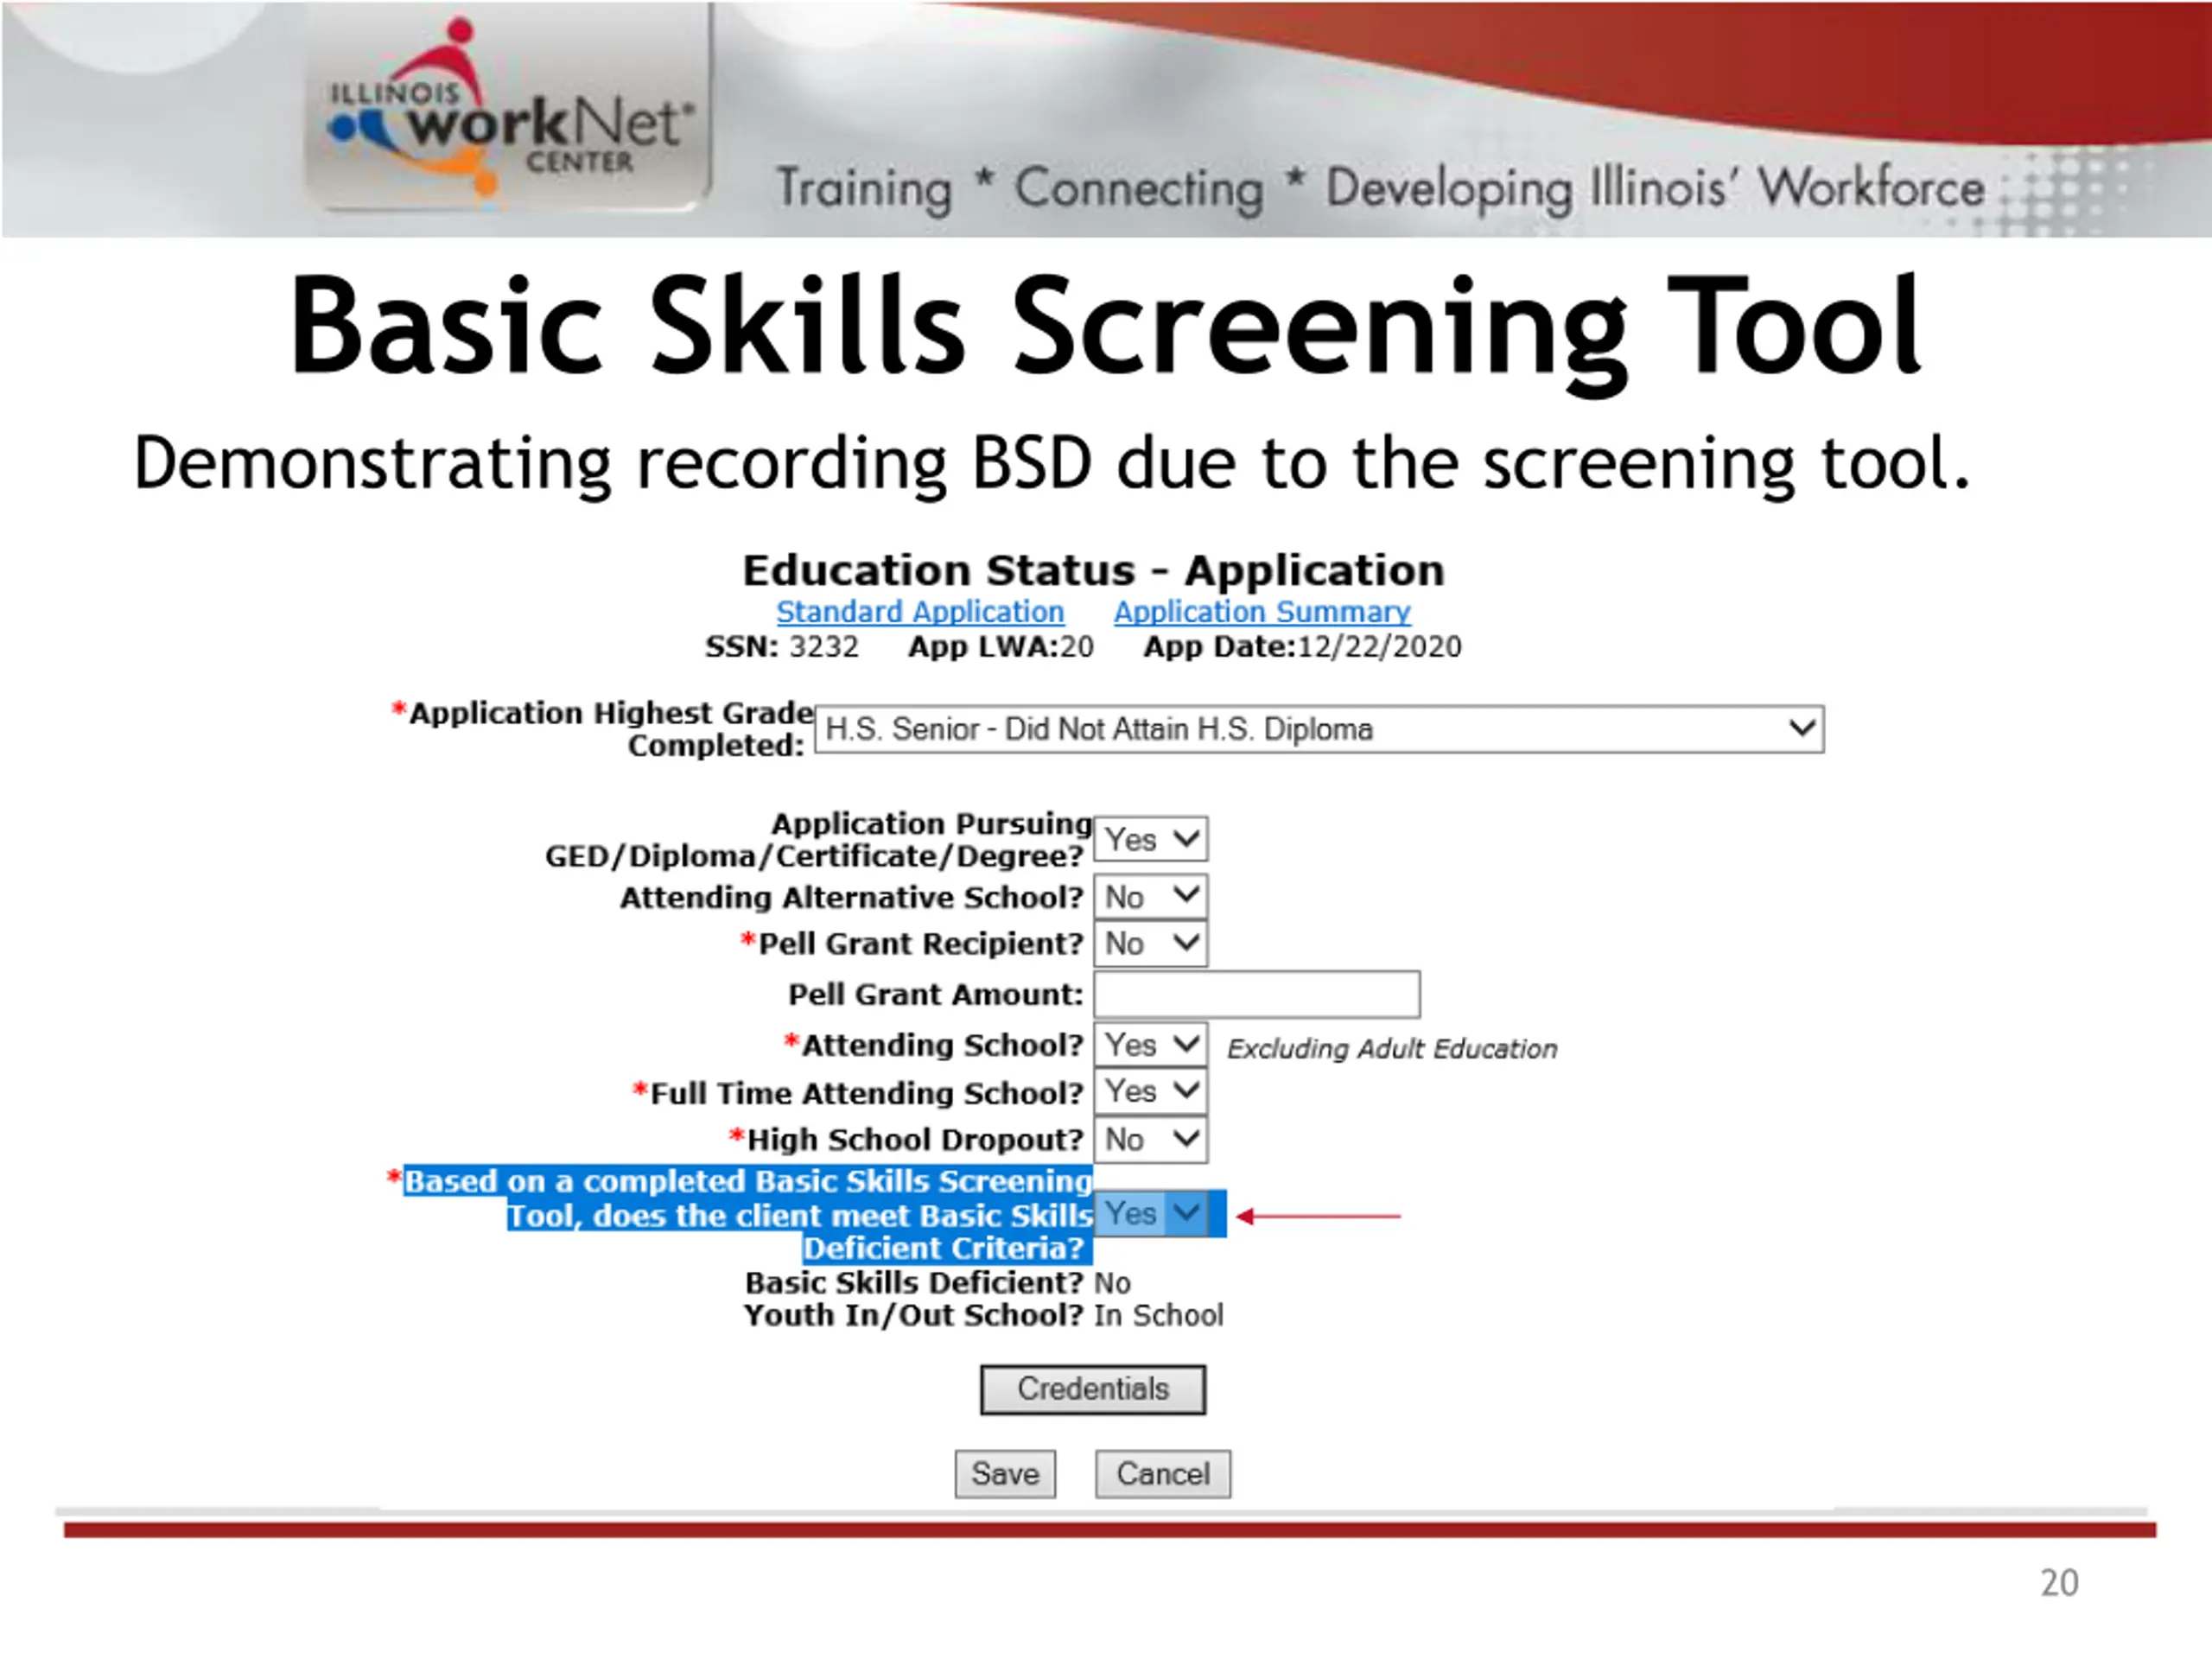The width and height of the screenshot is (2212, 1659).
Task: Expand Application Highest Grade Completed dropdown
Action: click(1319, 729)
